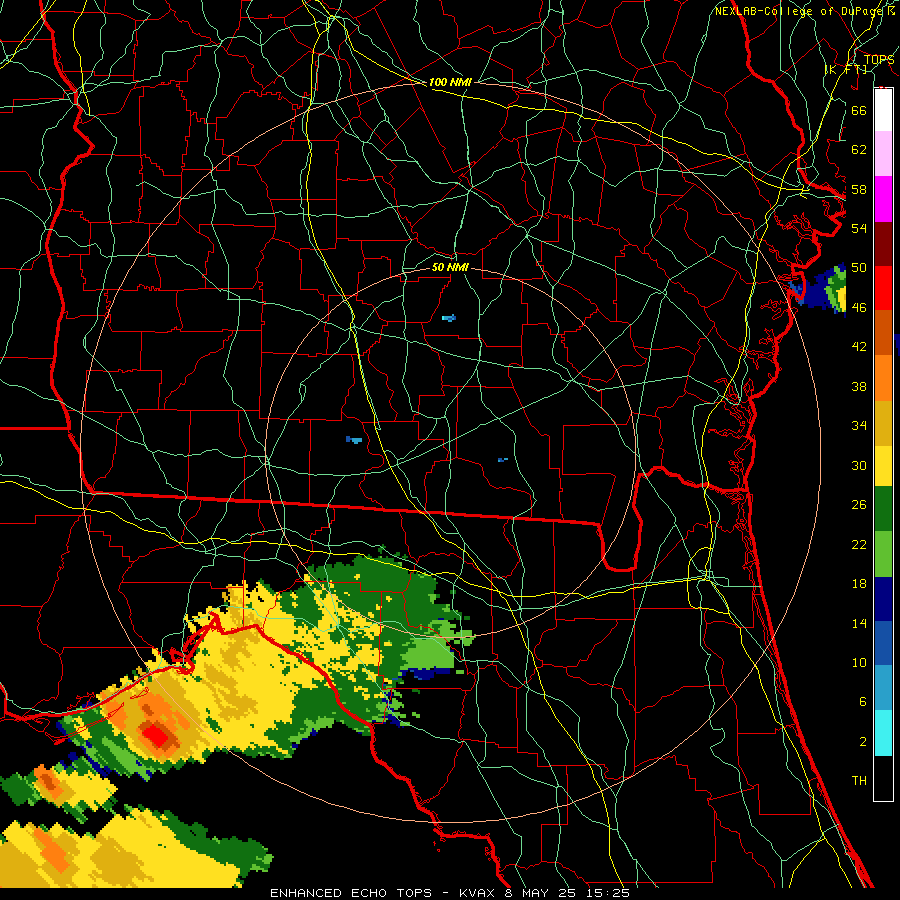Click the 'K FT' units label
This screenshot has height=900, width=900.
point(846,69)
